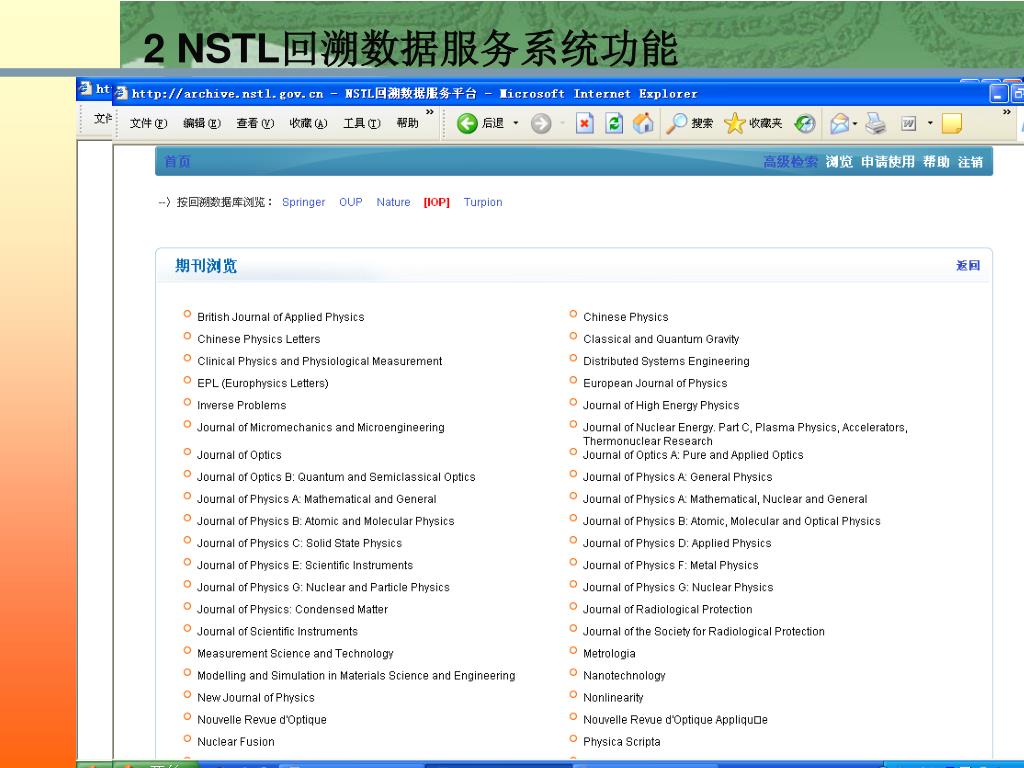1024x768 pixels.
Task: Open the 文件(F) menu
Action: [148, 123]
